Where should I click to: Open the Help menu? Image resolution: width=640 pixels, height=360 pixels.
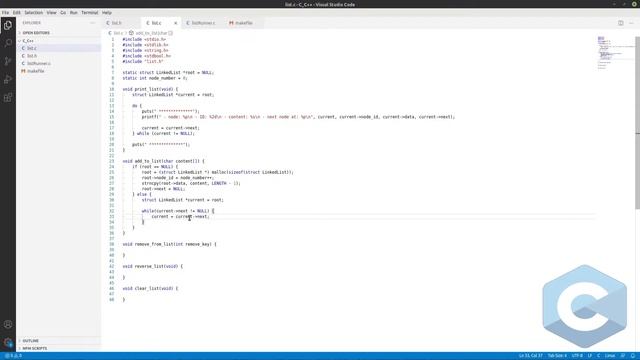[x=107, y=13]
